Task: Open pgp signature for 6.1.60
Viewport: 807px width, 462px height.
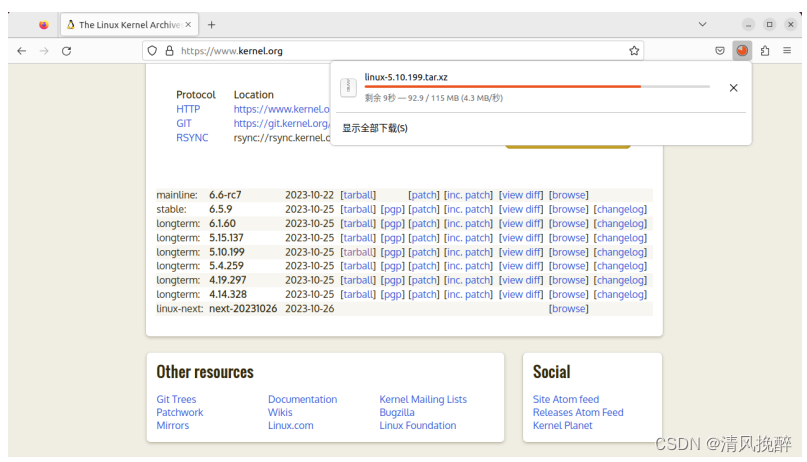Action: 393,224
